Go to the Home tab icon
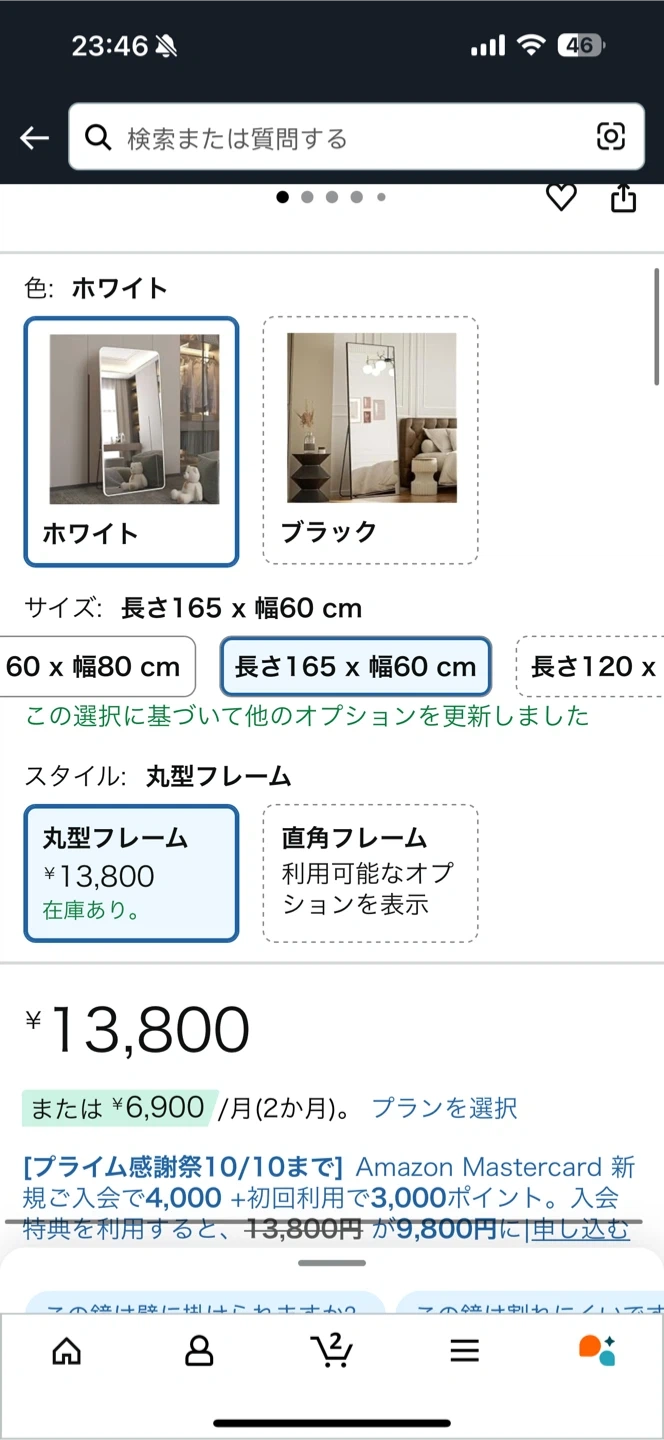The height and width of the screenshot is (1440, 664). (66, 1351)
